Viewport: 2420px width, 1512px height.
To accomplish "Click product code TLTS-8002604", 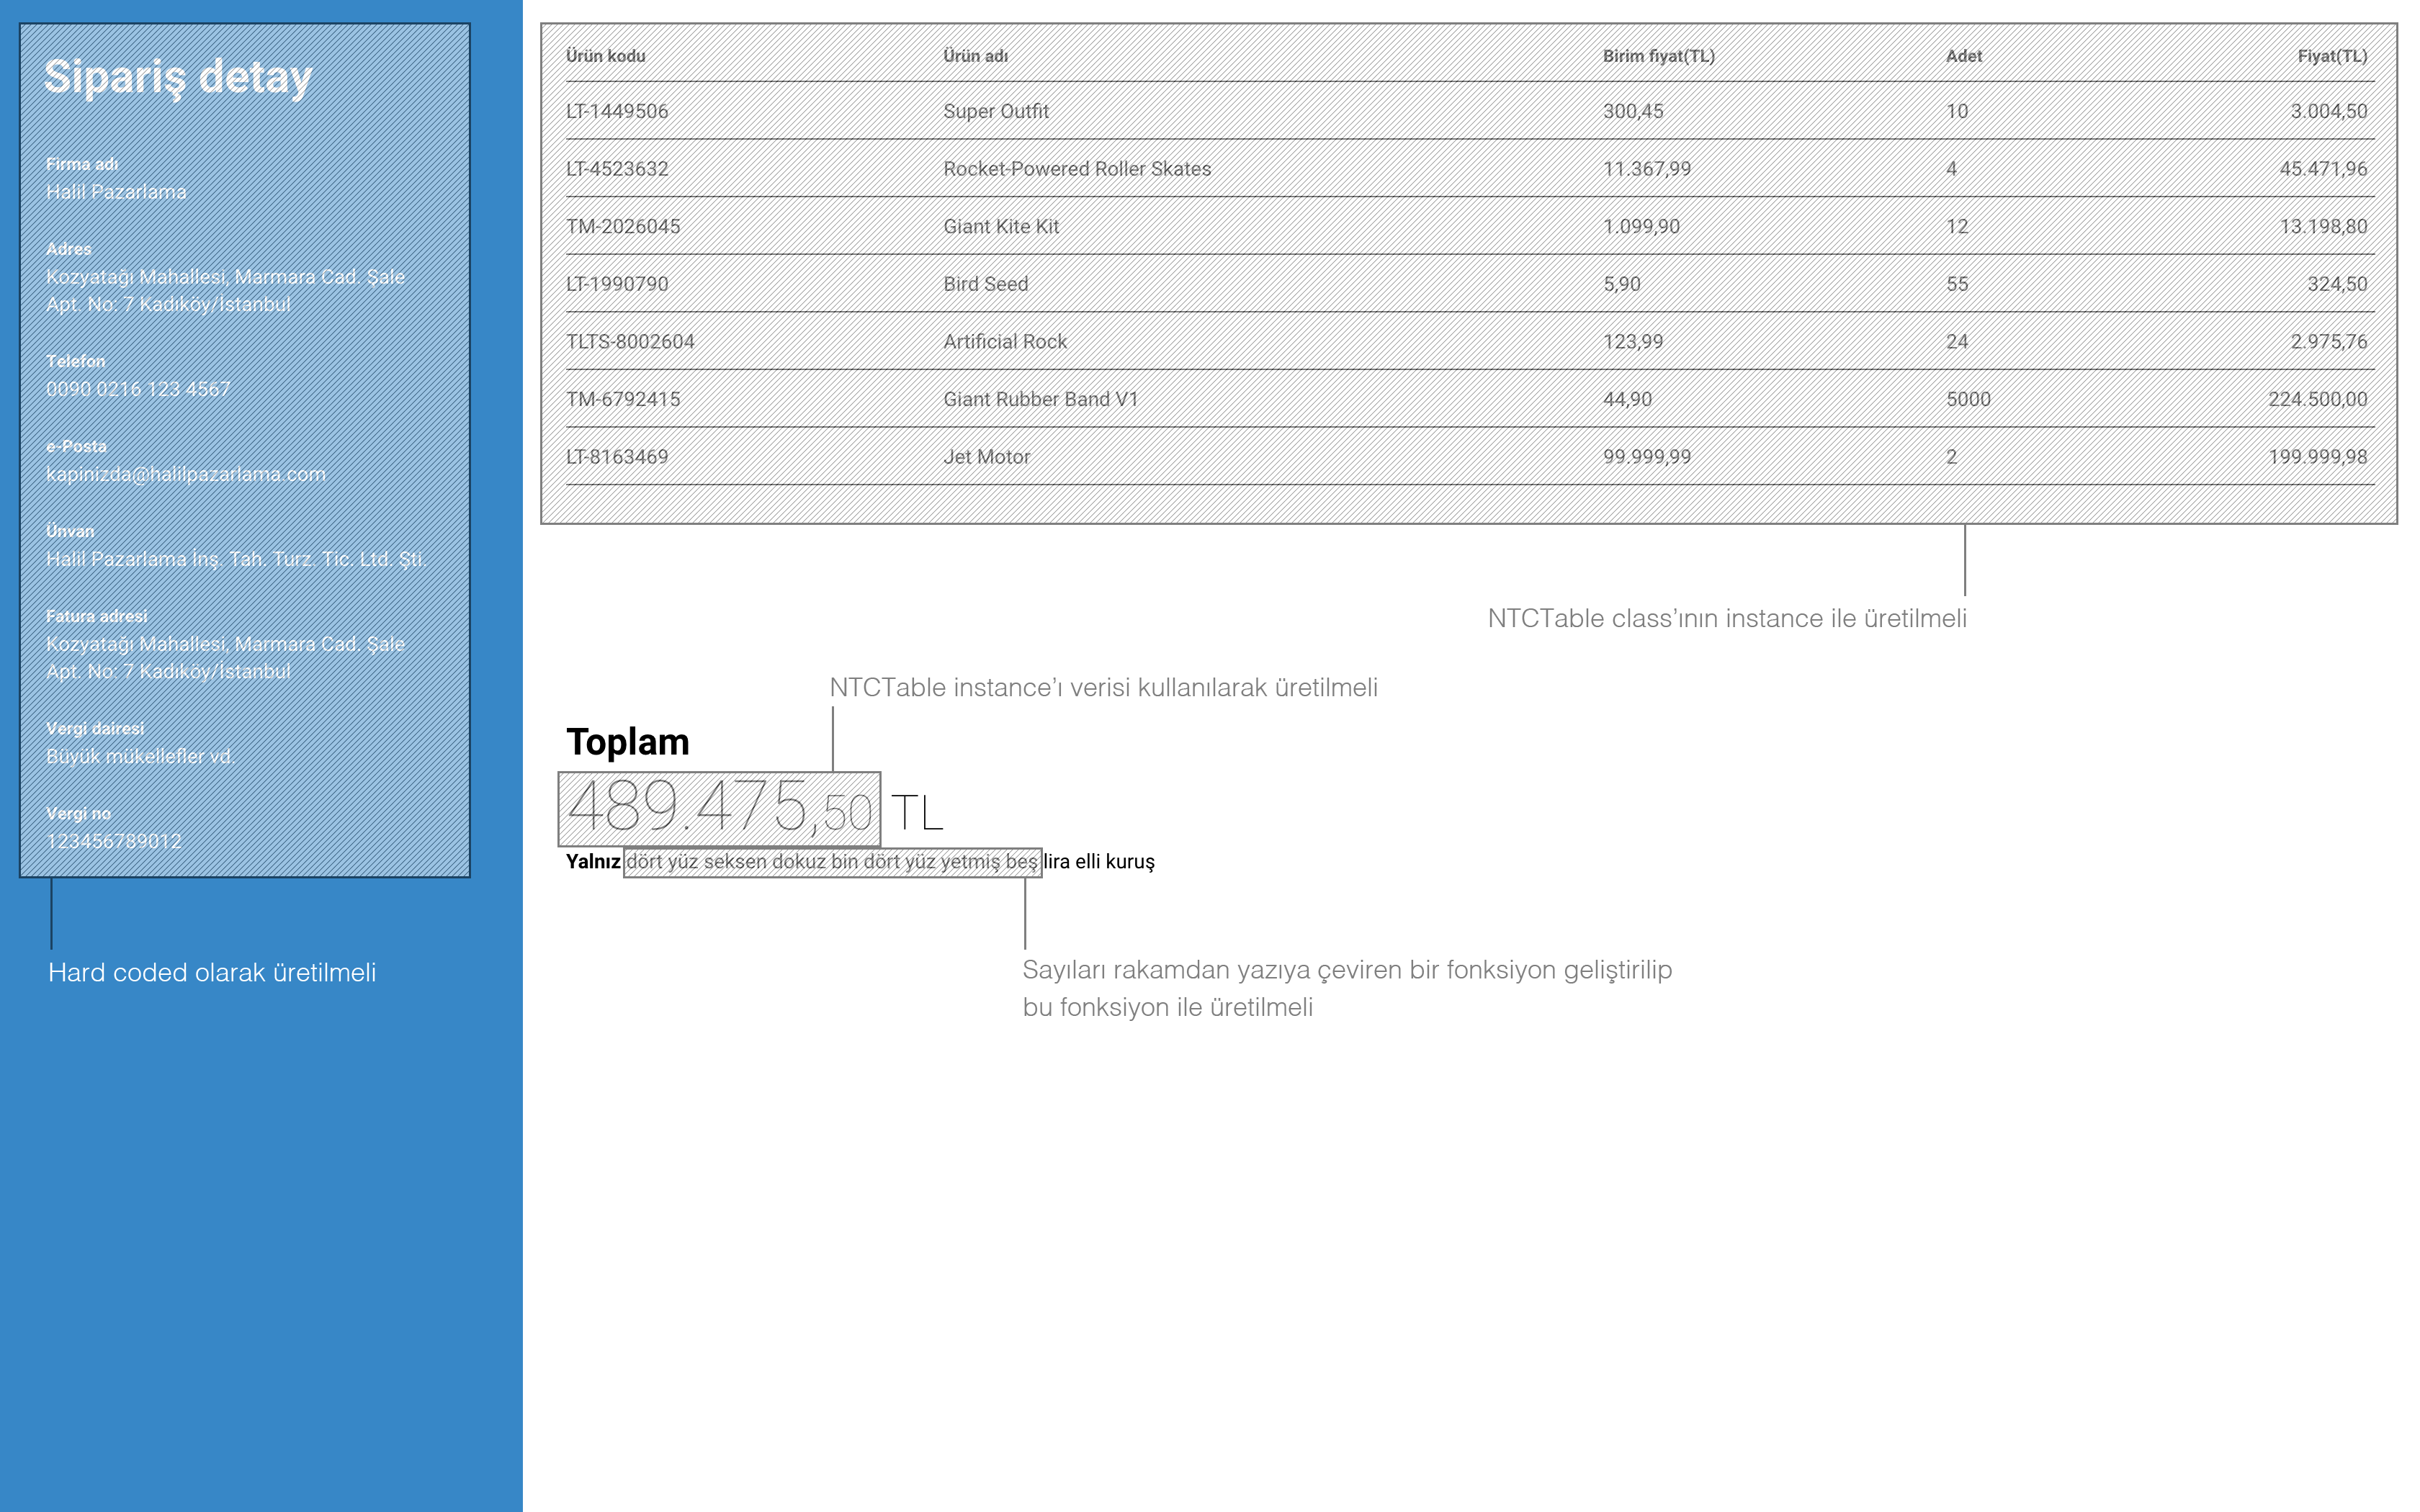I will [x=630, y=342].
